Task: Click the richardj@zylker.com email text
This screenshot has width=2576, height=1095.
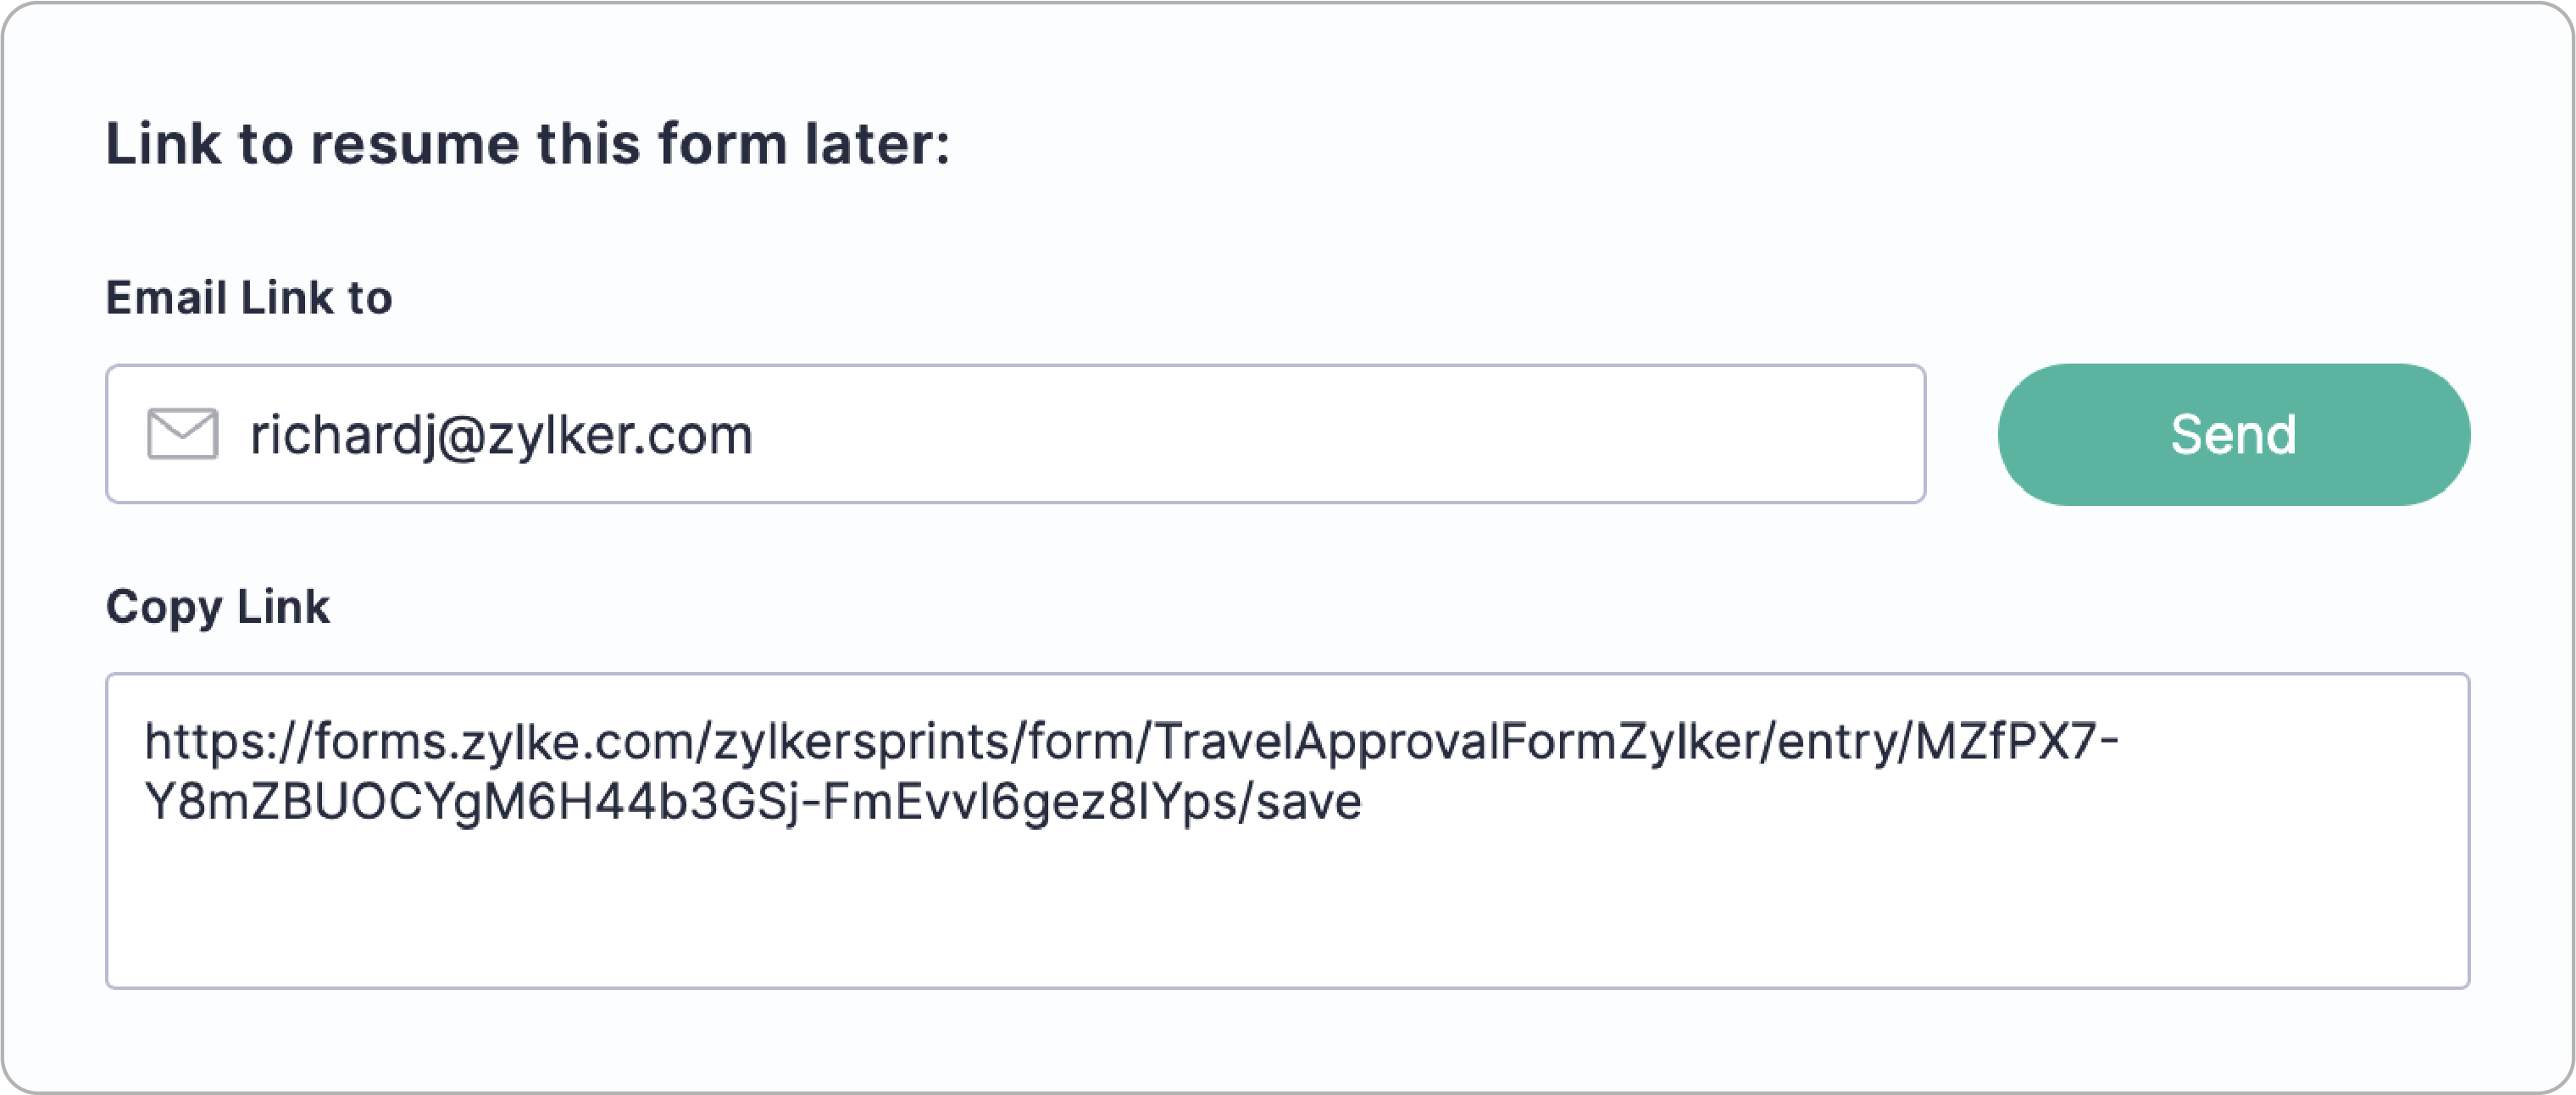Action: click(501, 435)
